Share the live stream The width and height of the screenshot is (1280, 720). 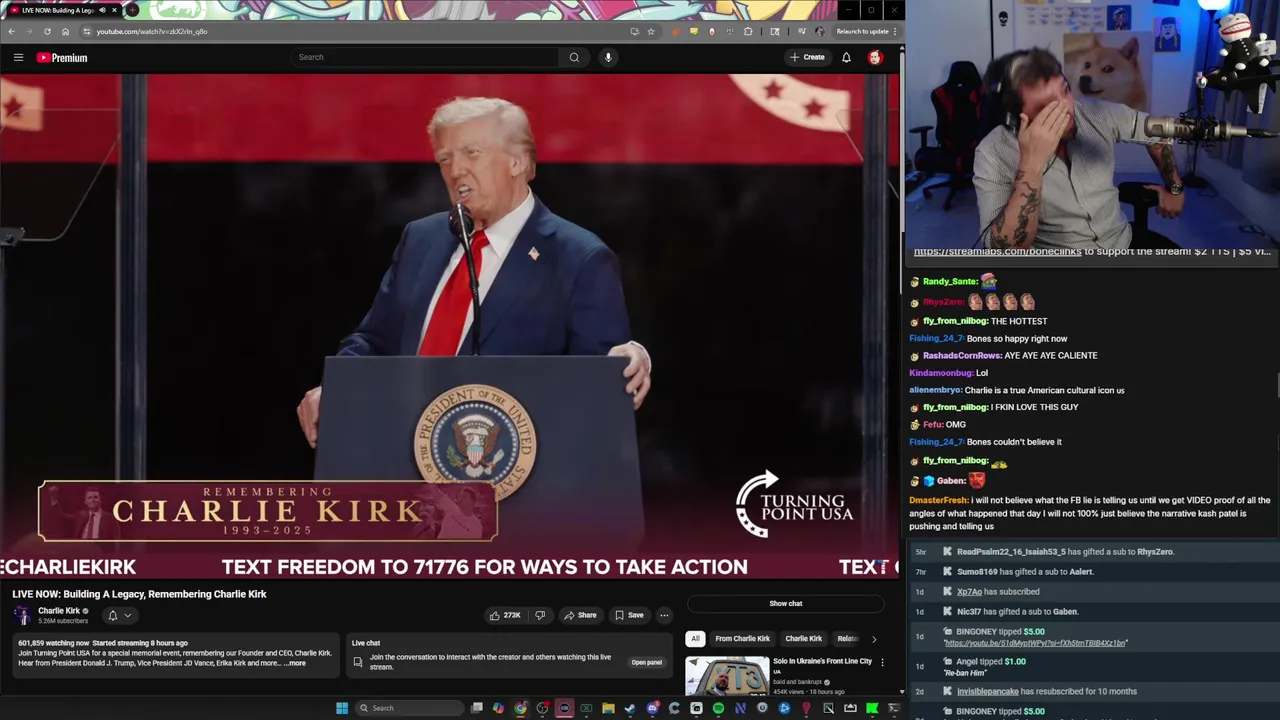tap(580, 615)
